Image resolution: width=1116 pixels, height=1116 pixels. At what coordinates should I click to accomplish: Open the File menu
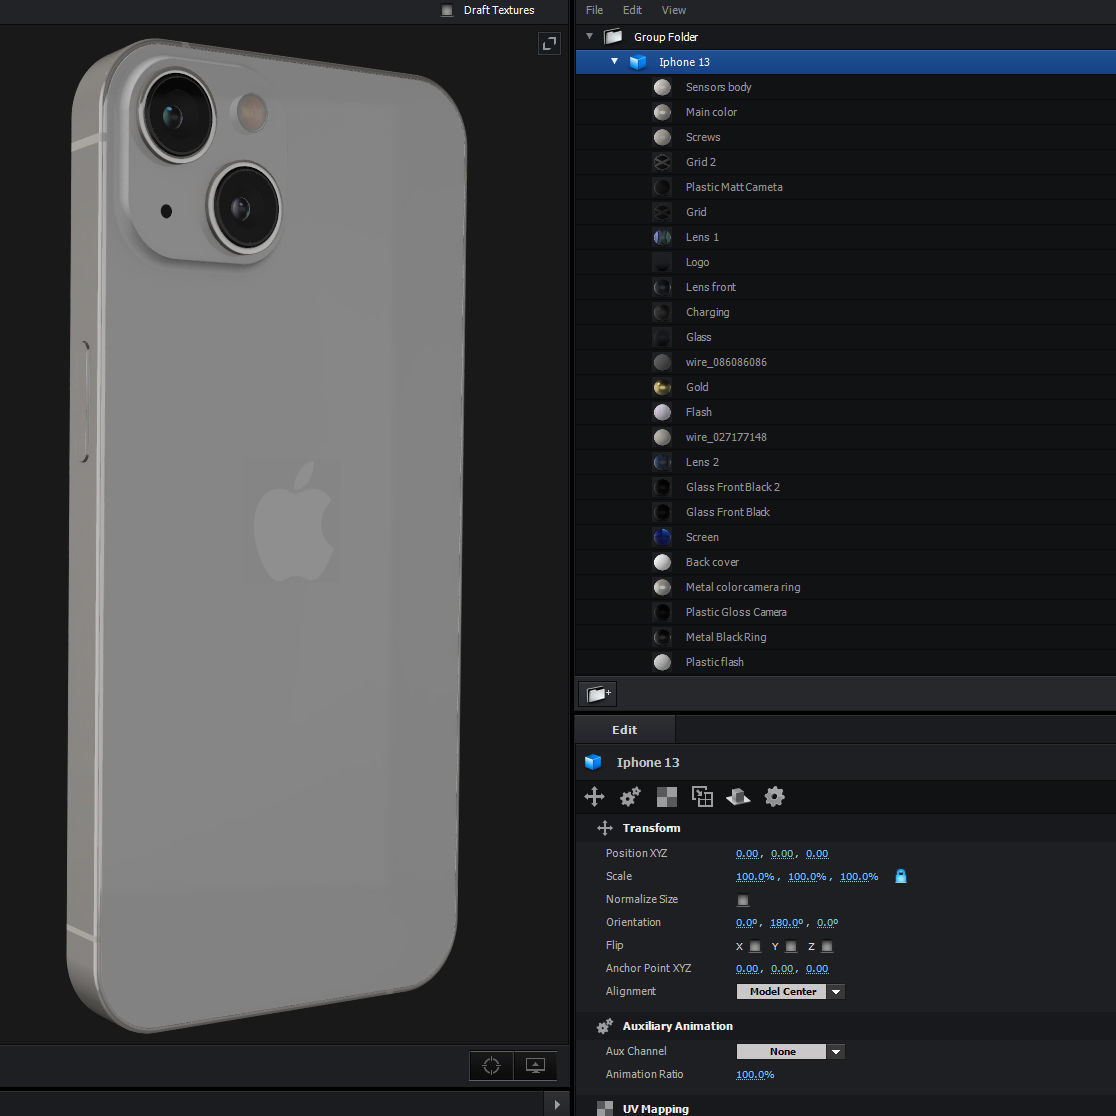point(594,10)
